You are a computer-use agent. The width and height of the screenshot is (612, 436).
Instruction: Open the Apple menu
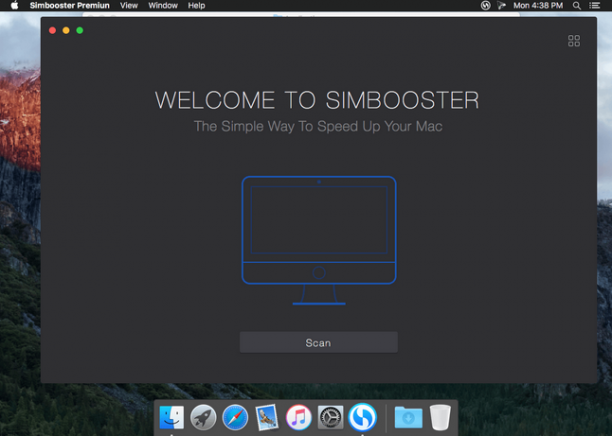click(14, 5)
